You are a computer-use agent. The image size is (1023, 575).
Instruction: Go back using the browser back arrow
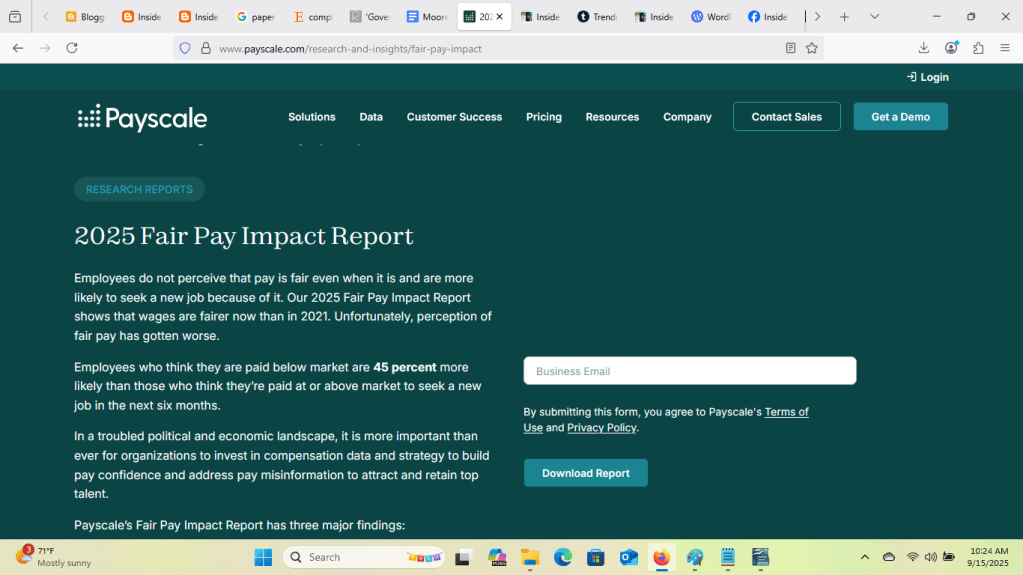[x=18, y=48]
